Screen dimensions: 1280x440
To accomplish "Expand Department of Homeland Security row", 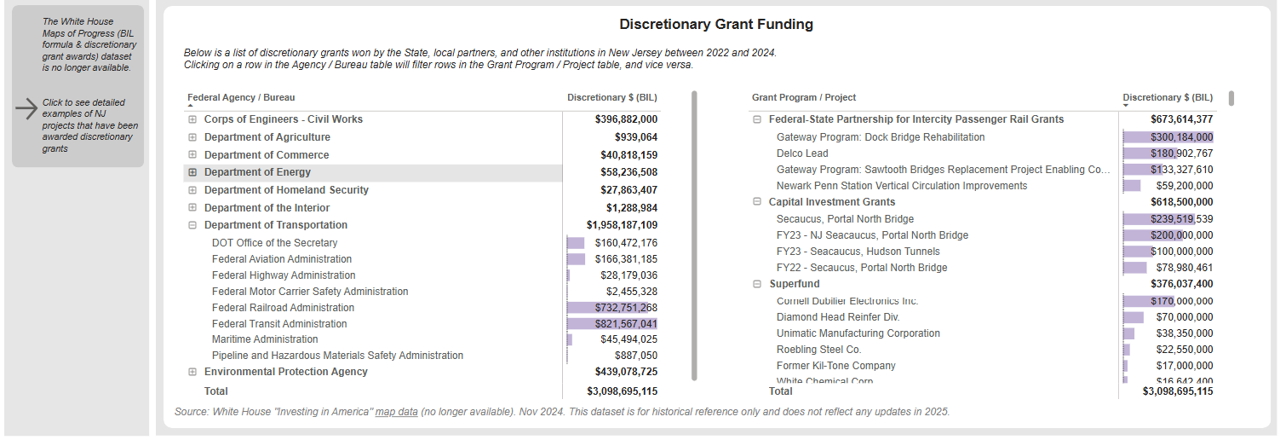I will 192,190.
